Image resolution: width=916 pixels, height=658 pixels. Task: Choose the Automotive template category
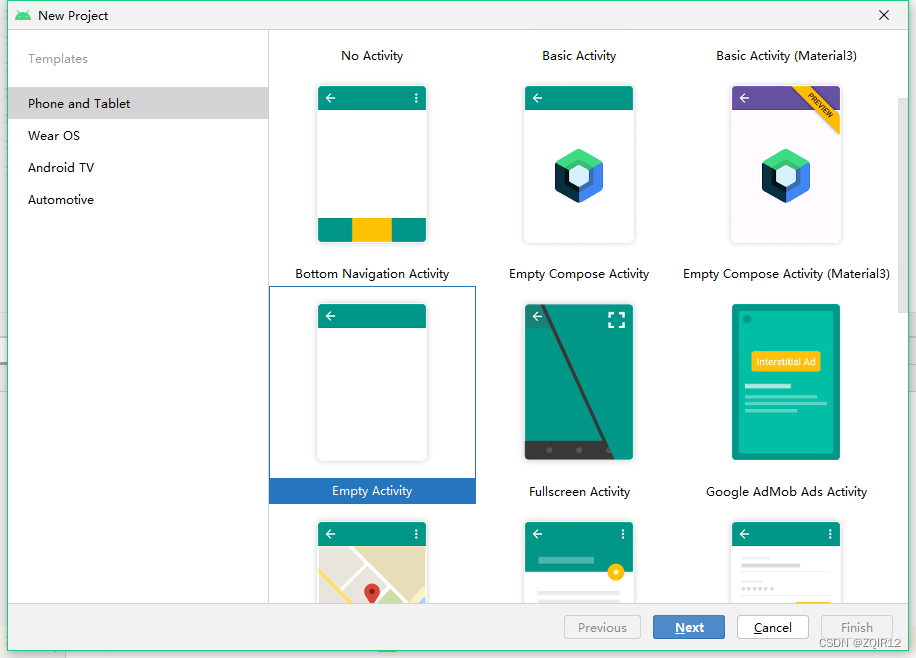[61, 200]
